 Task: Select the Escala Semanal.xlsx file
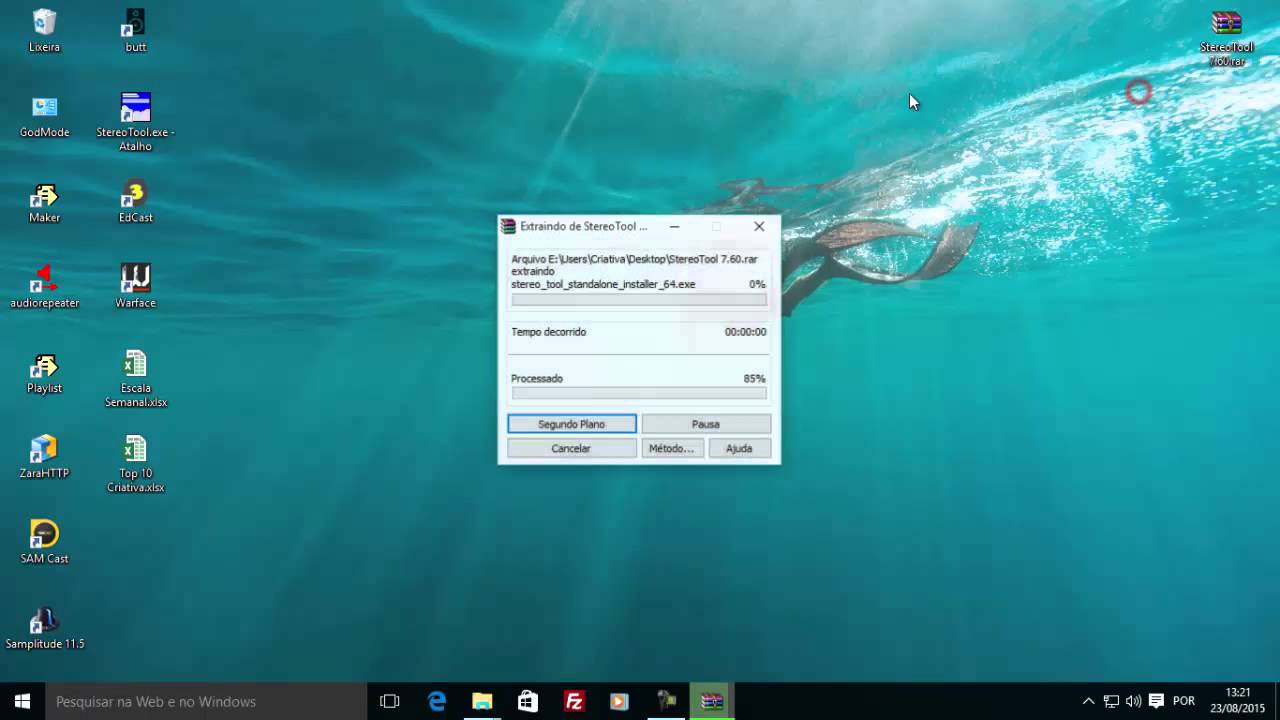135,378
